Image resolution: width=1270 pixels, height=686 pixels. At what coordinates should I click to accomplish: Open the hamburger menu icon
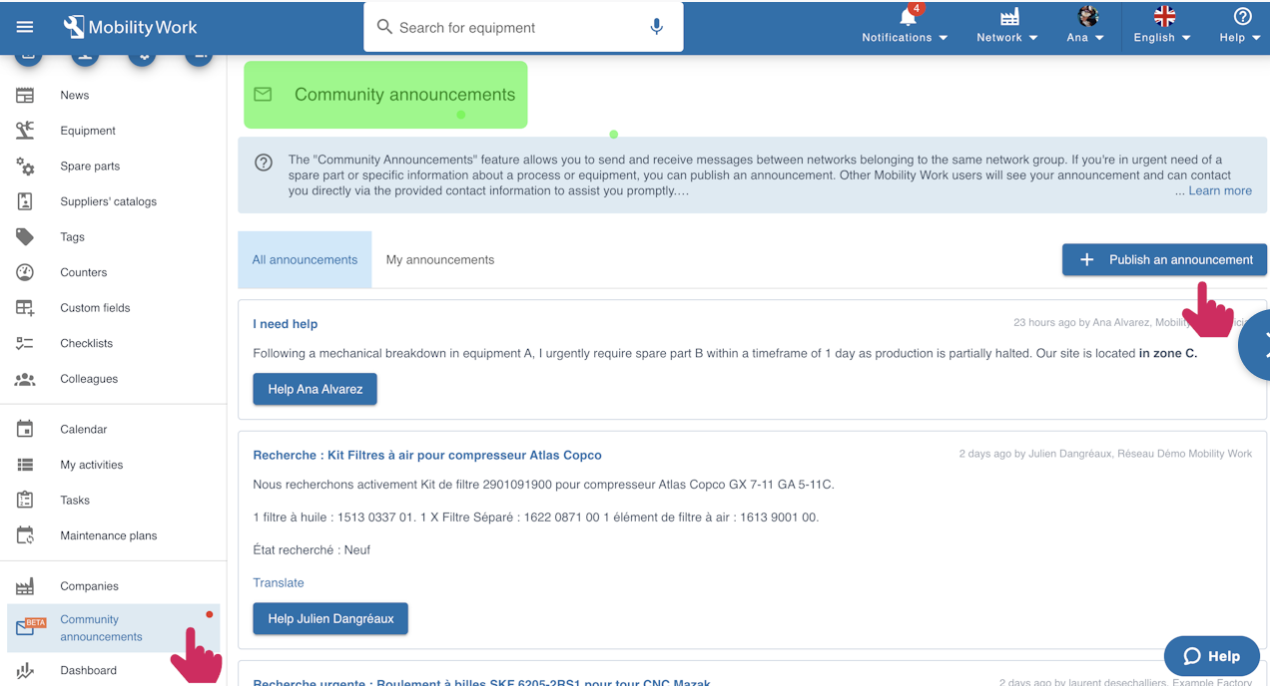[x=25, y=27]
